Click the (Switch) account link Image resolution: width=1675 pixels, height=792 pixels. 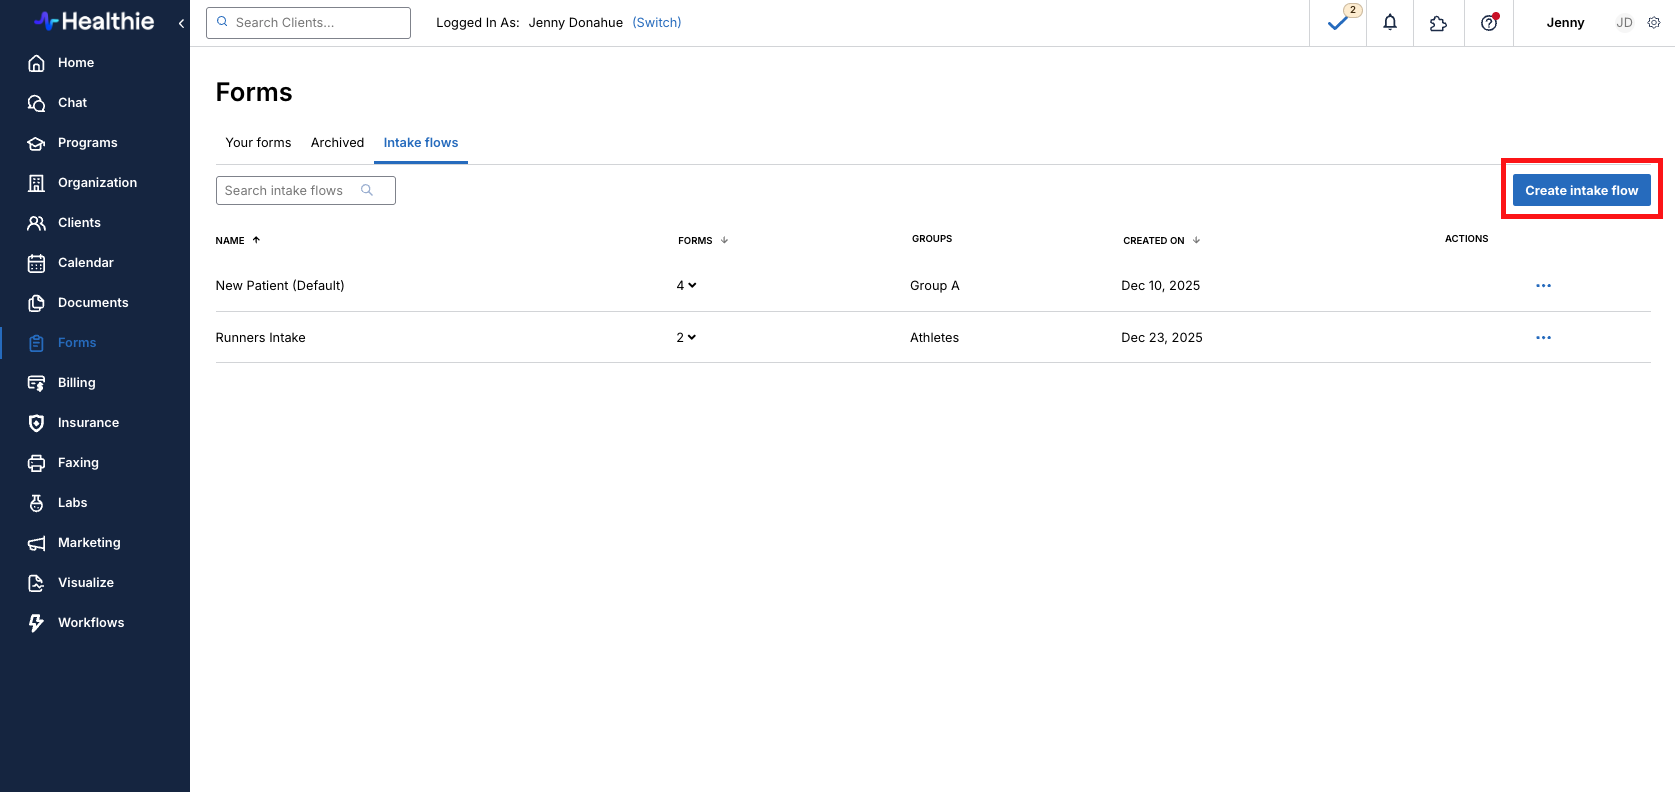click(x=656, y=22)
